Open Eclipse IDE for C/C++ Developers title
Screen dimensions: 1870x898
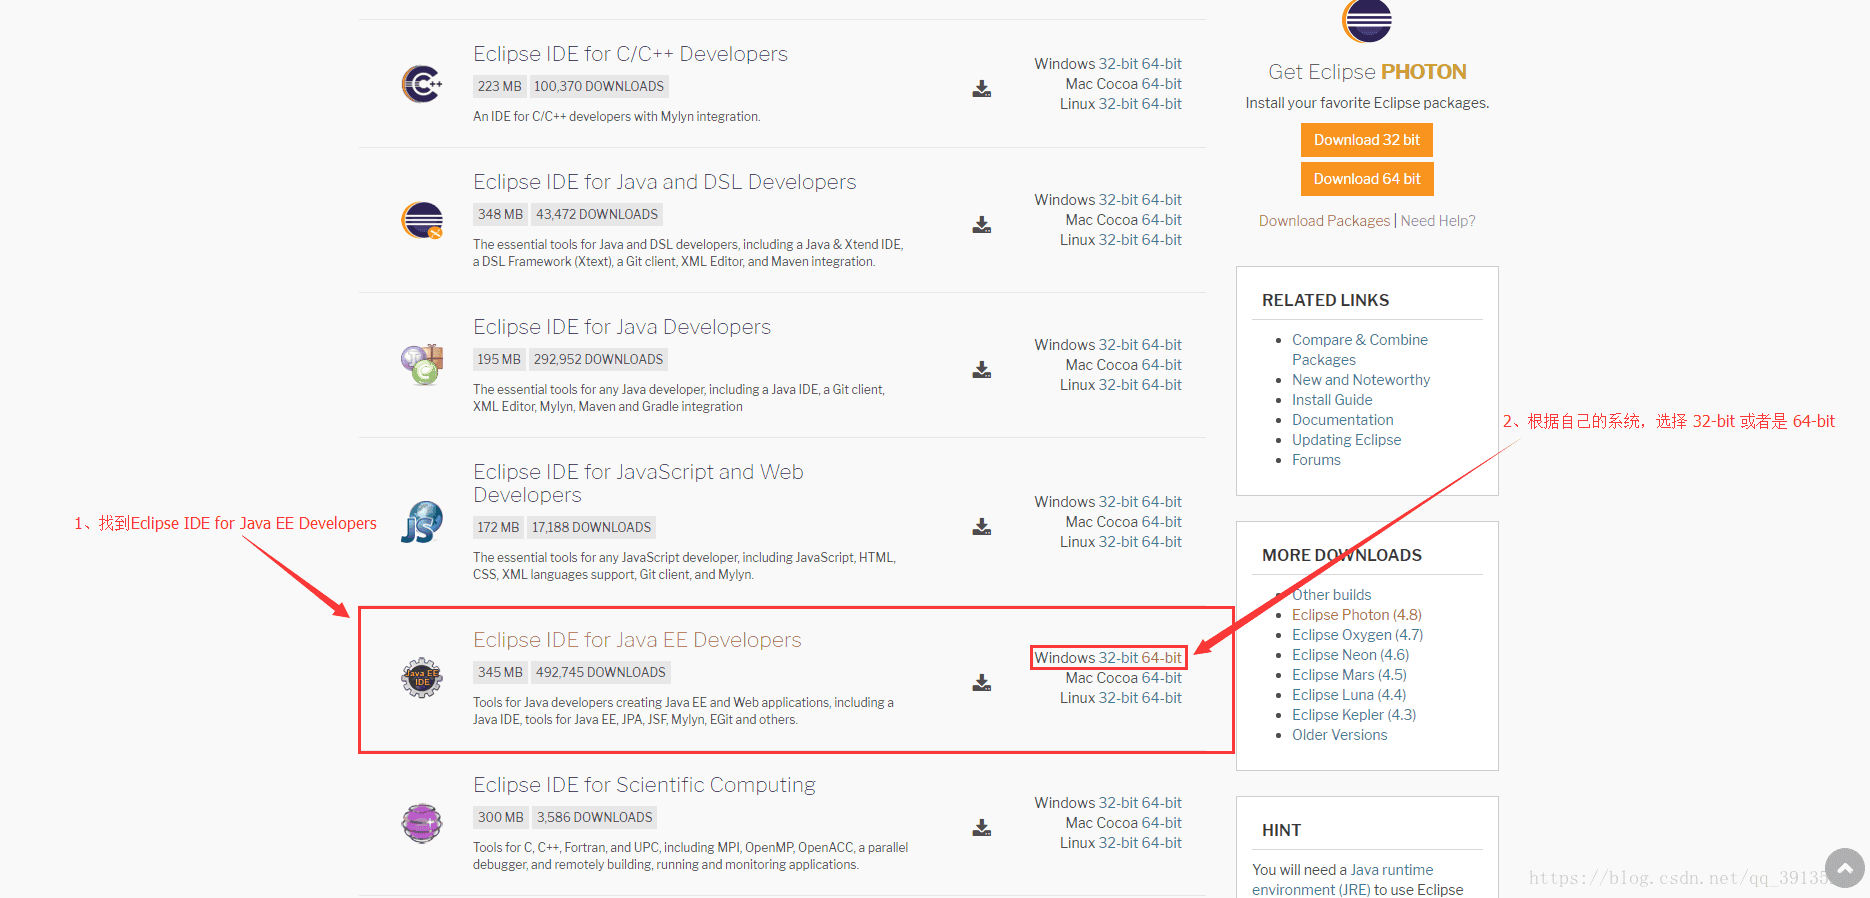pos(630,54)
